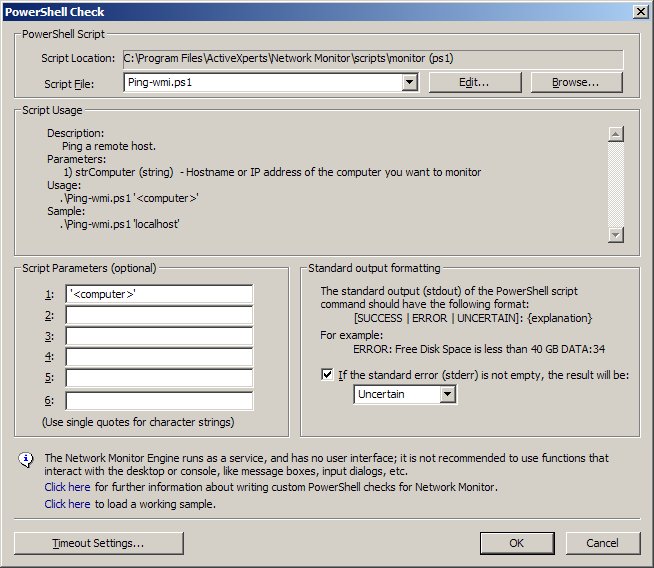Click the script usage scrollbar track
Screen dimensions: 654x568
tap(616, 184)
